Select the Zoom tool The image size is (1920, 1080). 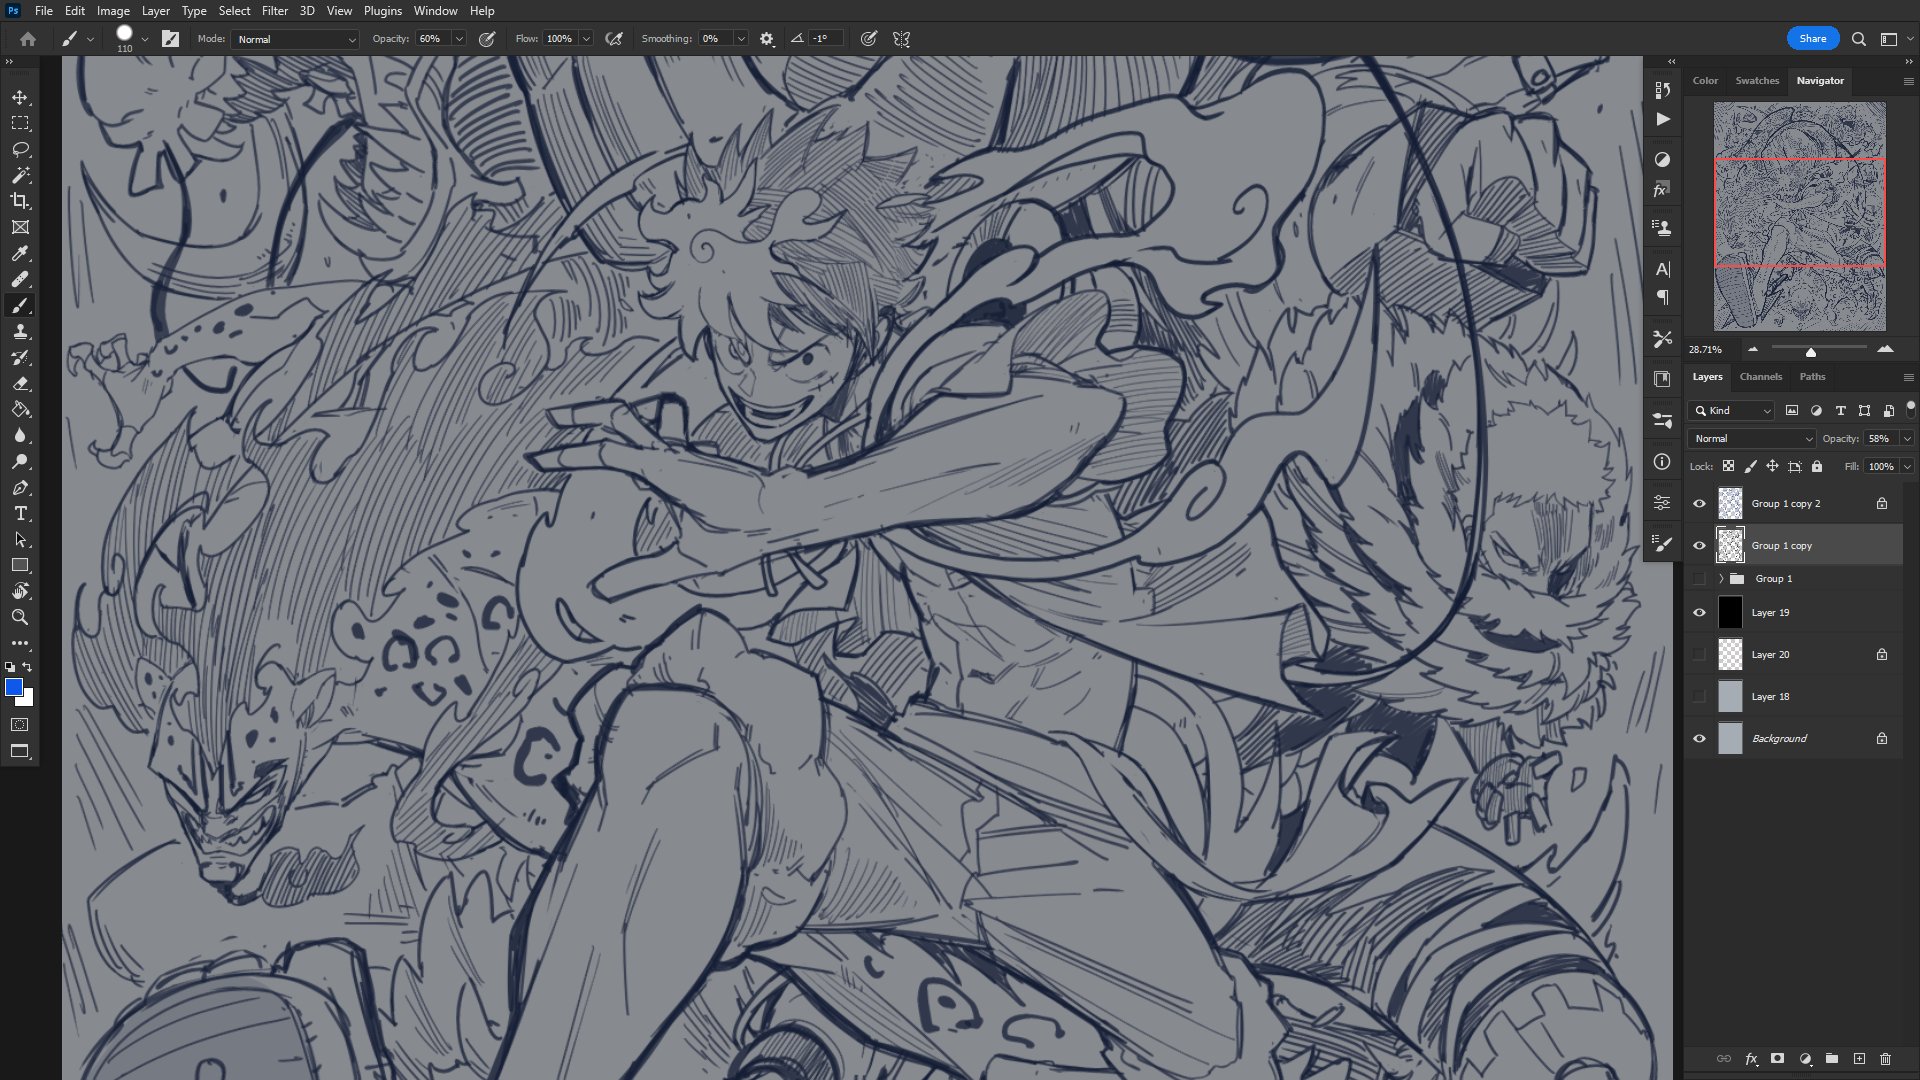tap(20, 618)
